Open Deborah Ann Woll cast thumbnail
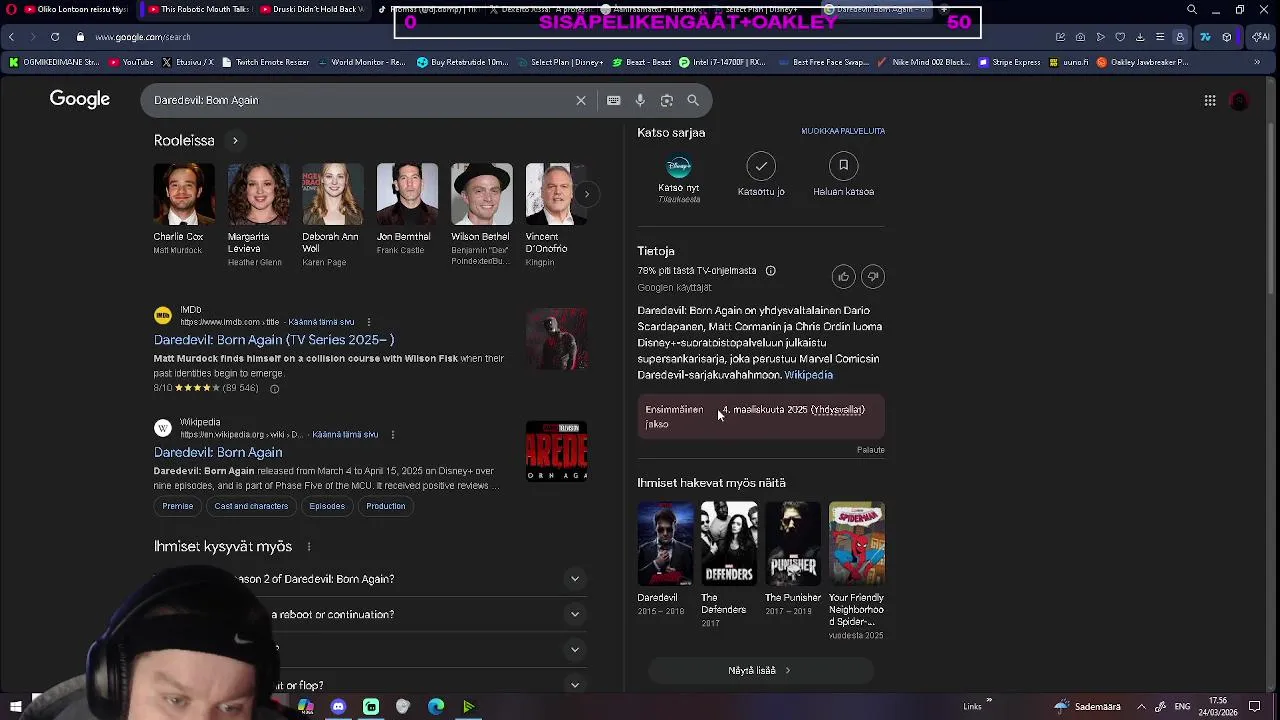This screenshot has height=720, width=1280. (333, 194)
